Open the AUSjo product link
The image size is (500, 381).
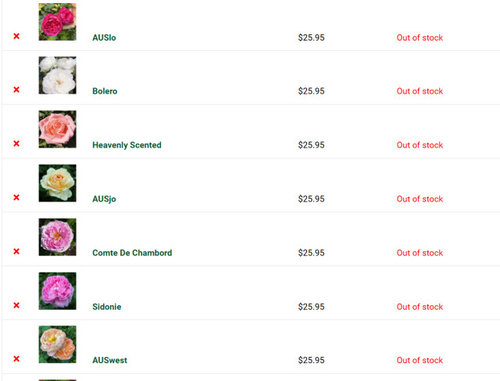[x=104, y=199]
